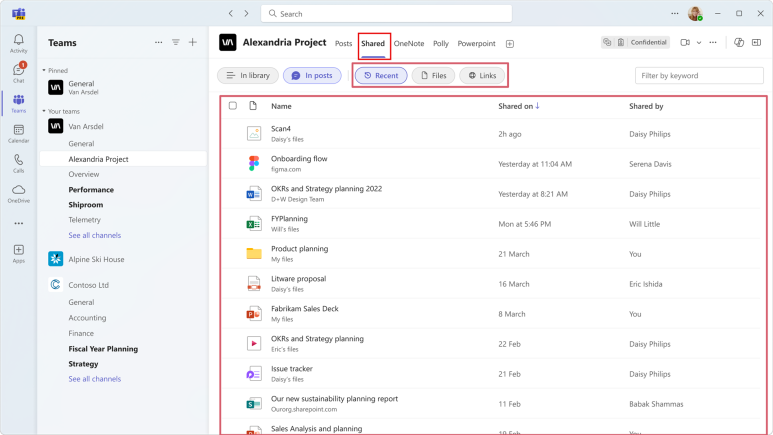Add a new tab with plus icon
Screen dimensions: 773x435
(x=510, y=44)
